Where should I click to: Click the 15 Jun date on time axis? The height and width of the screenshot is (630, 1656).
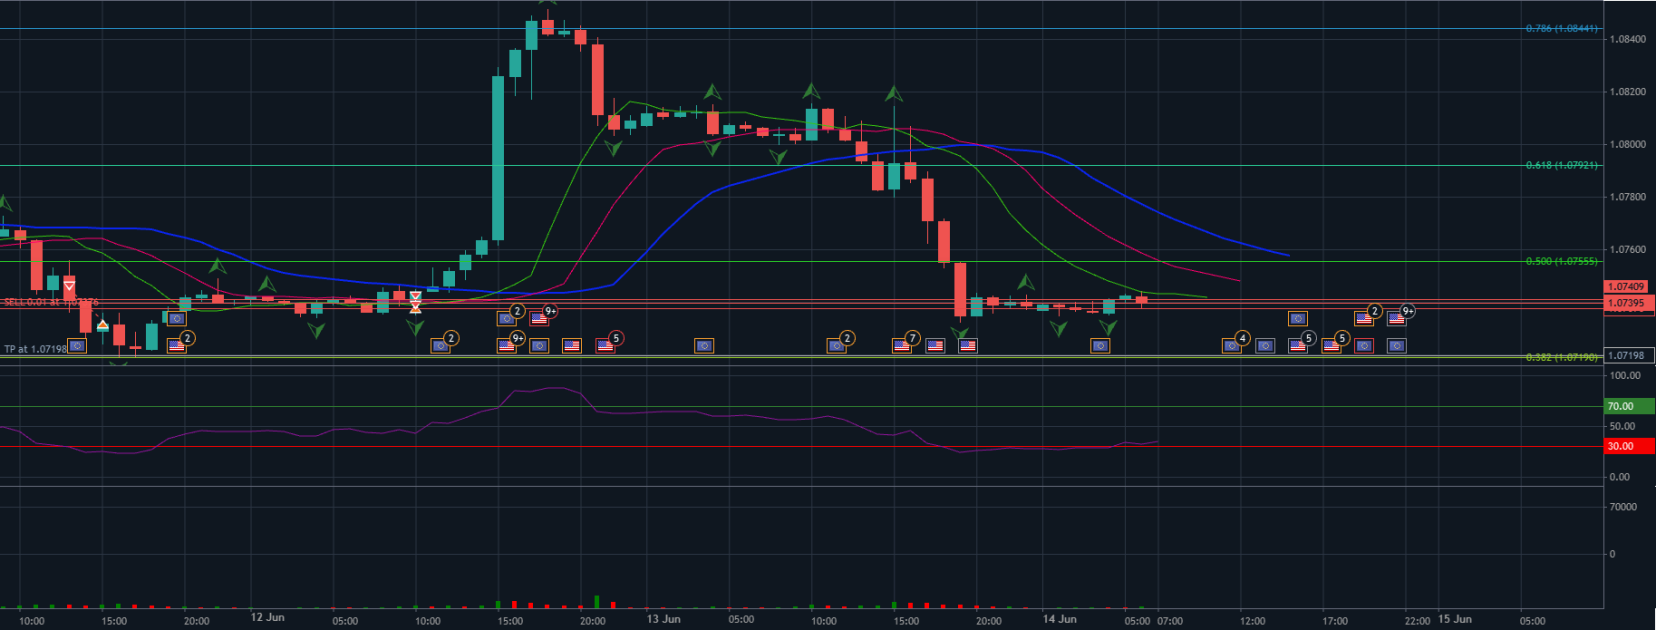pos(1455,619)
